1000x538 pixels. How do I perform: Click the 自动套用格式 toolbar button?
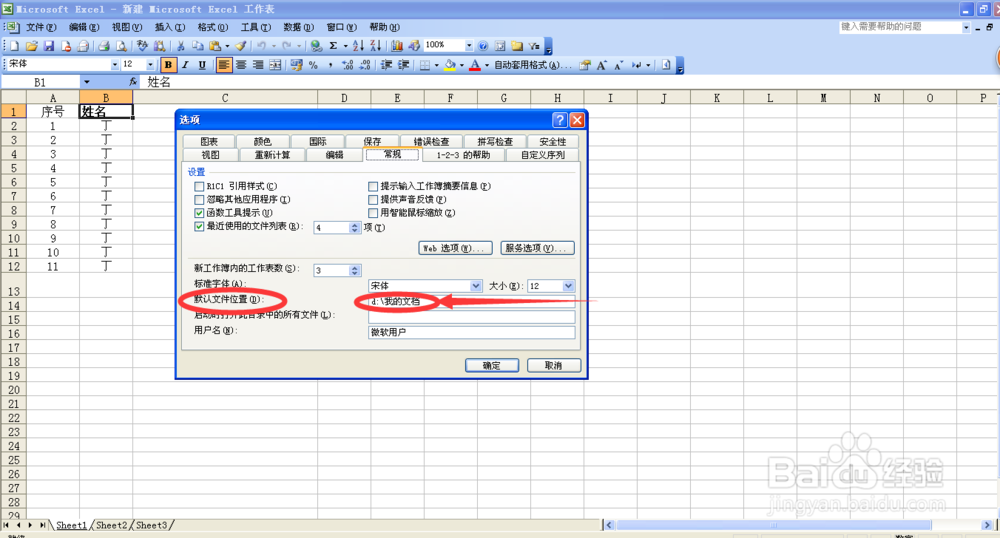coord(533,64)
